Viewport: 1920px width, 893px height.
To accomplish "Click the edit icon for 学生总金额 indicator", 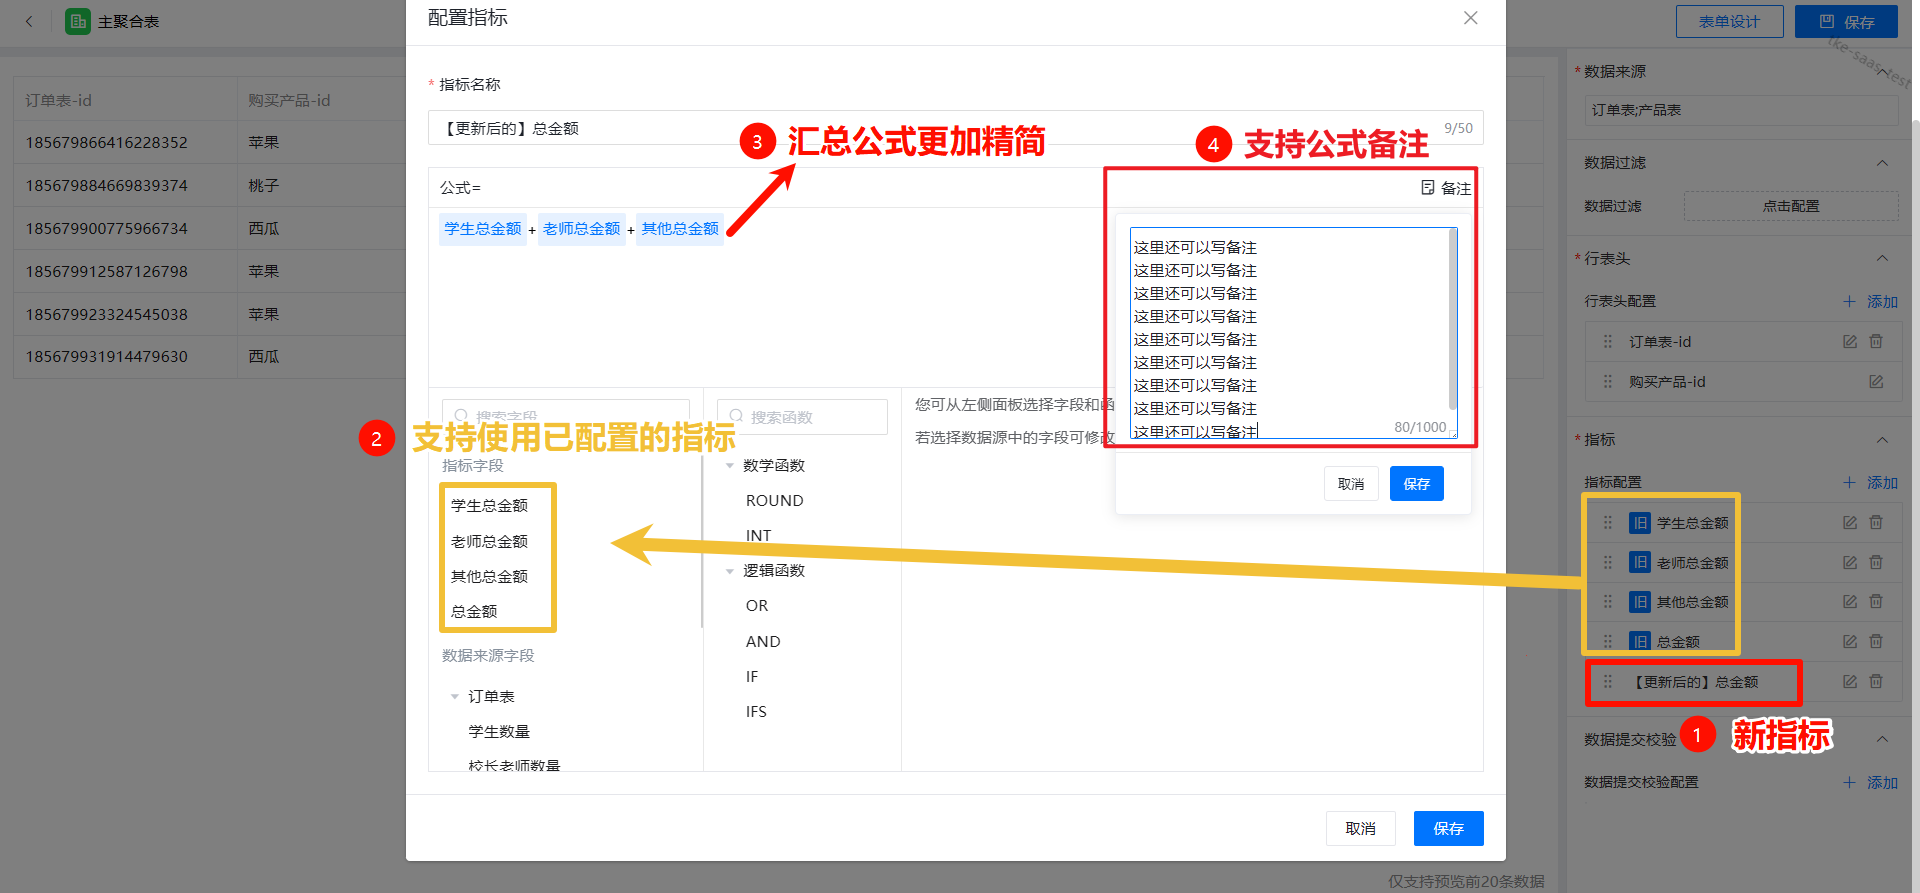I will 1850,523.
